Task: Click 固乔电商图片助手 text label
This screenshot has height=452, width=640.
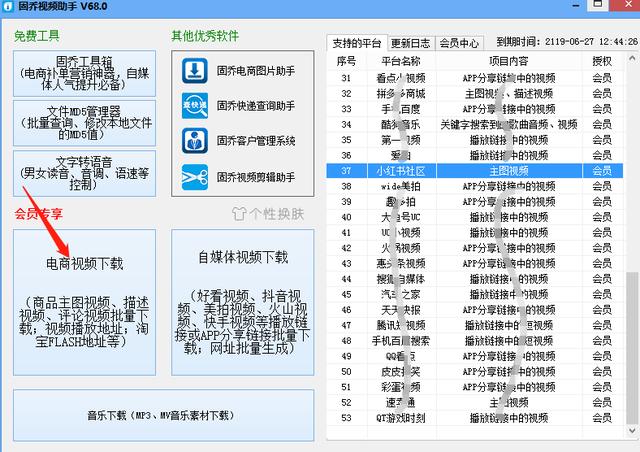Action: (256, 71)
